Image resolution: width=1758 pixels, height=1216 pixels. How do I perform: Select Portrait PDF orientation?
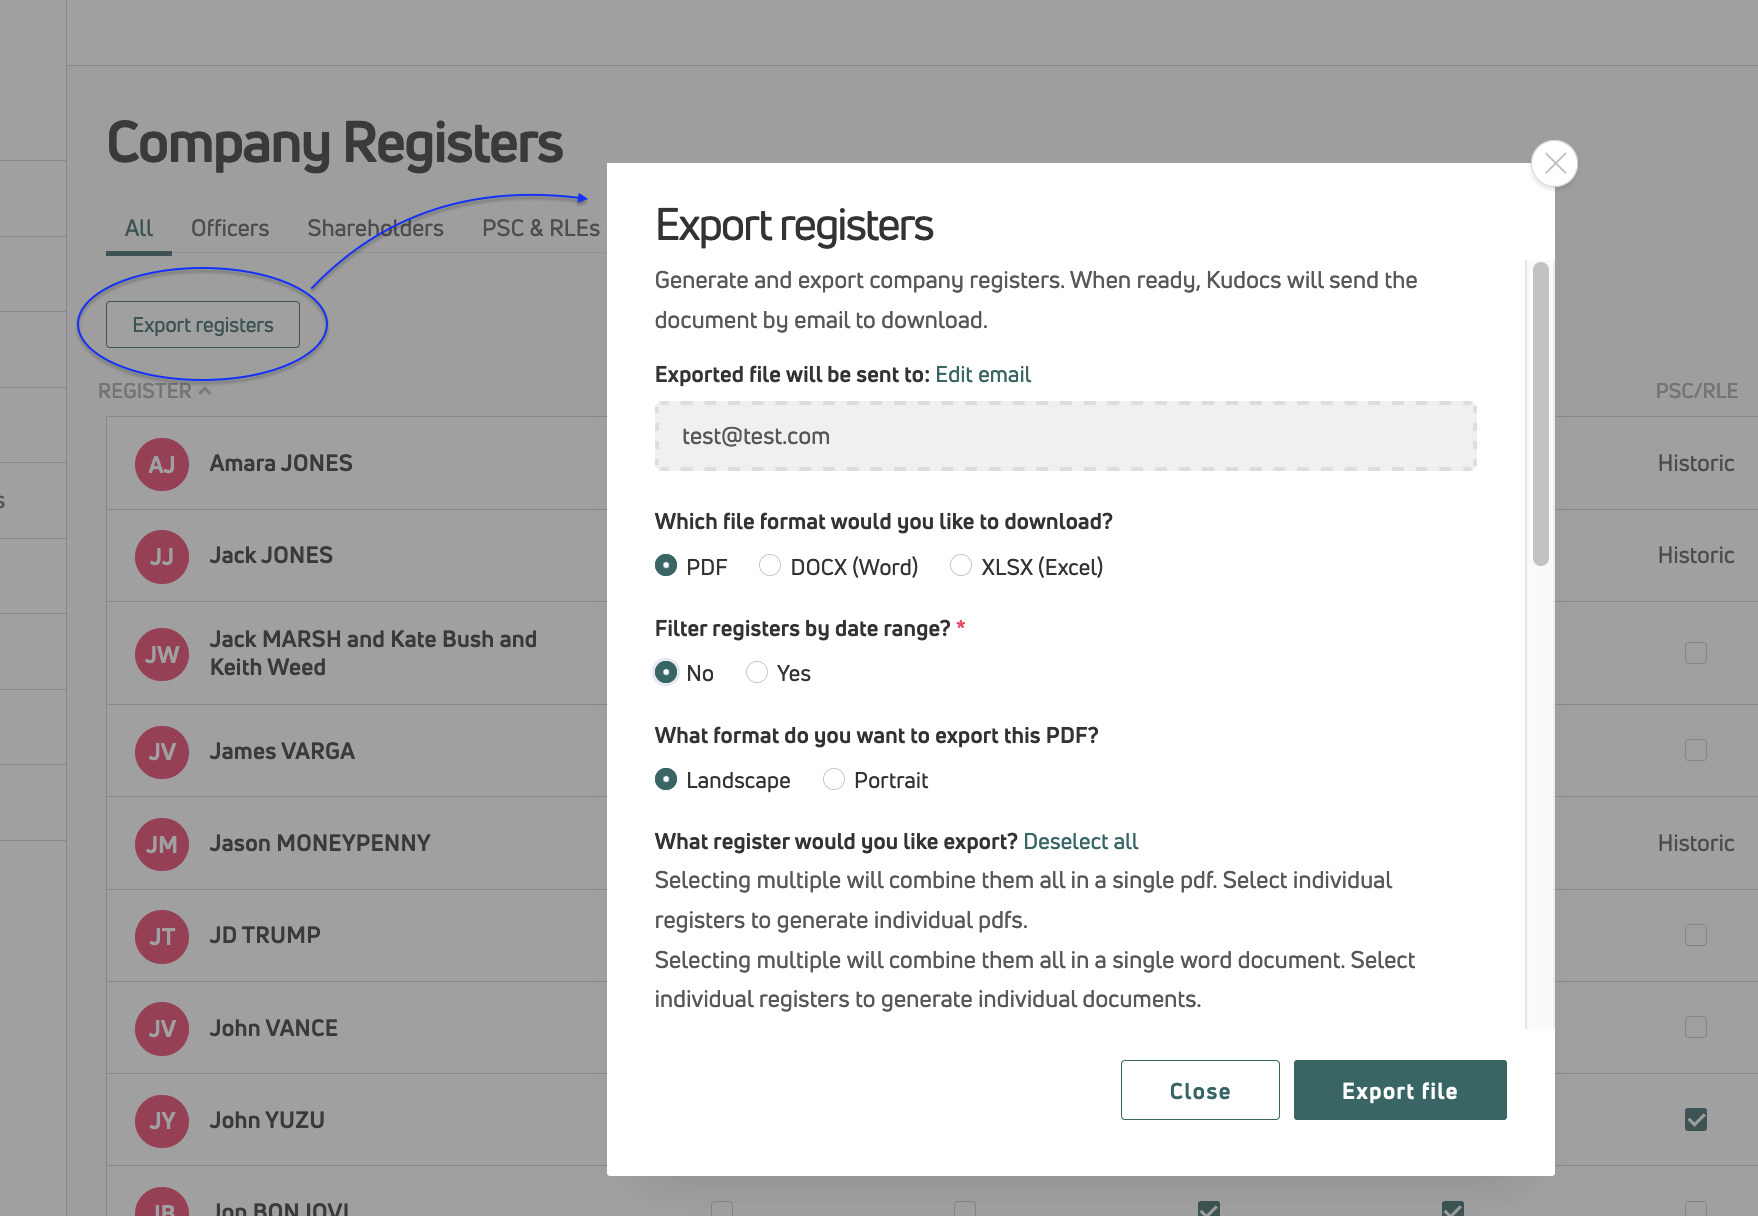834,779
